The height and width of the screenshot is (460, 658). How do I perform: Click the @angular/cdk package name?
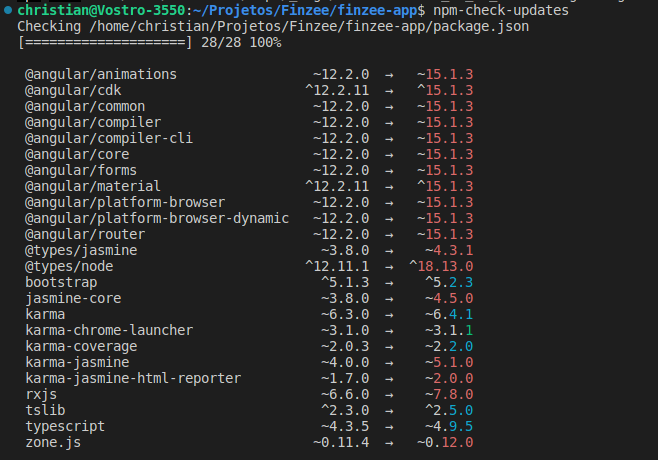(73, 90)
